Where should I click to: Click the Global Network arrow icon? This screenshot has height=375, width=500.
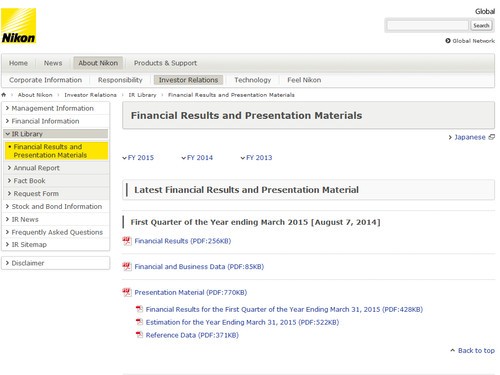[448, 41]
